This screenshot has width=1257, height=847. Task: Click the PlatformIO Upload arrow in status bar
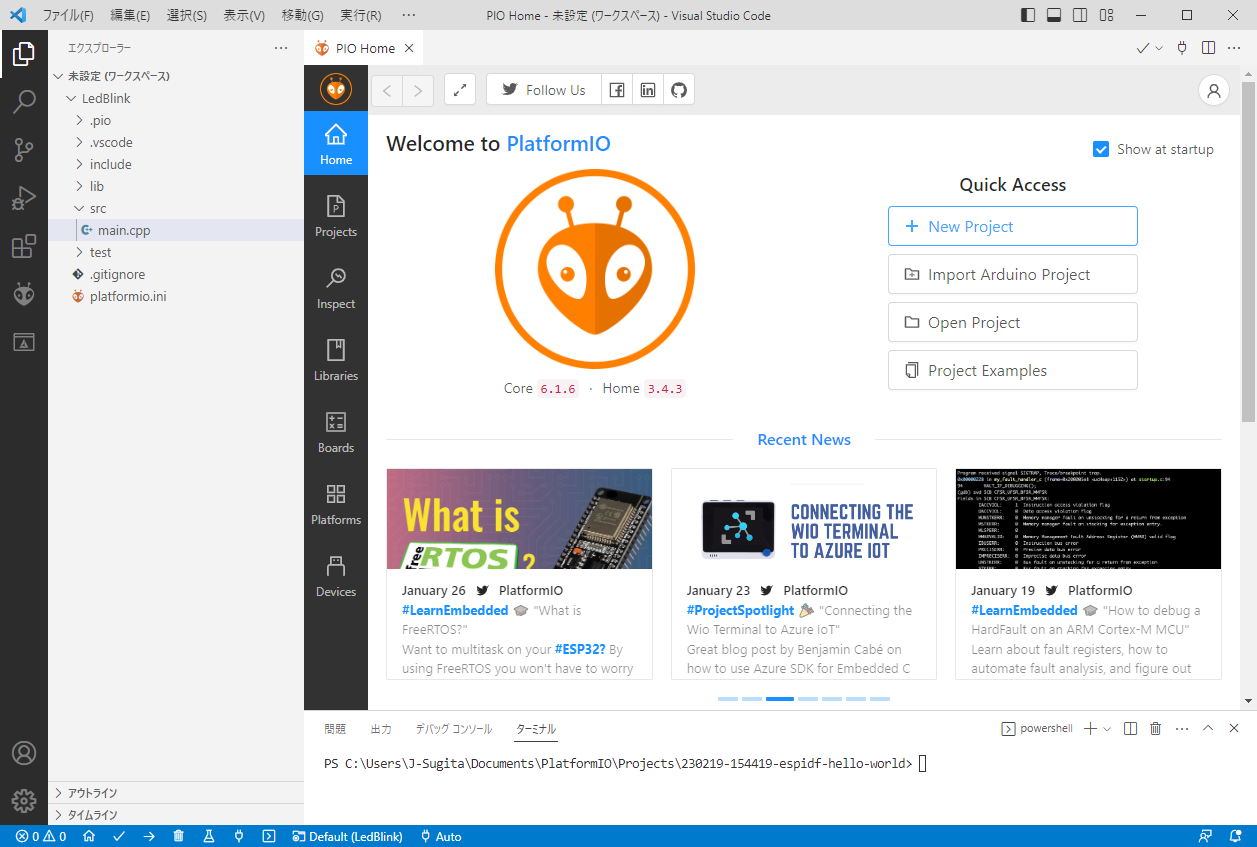pos(149,836)
